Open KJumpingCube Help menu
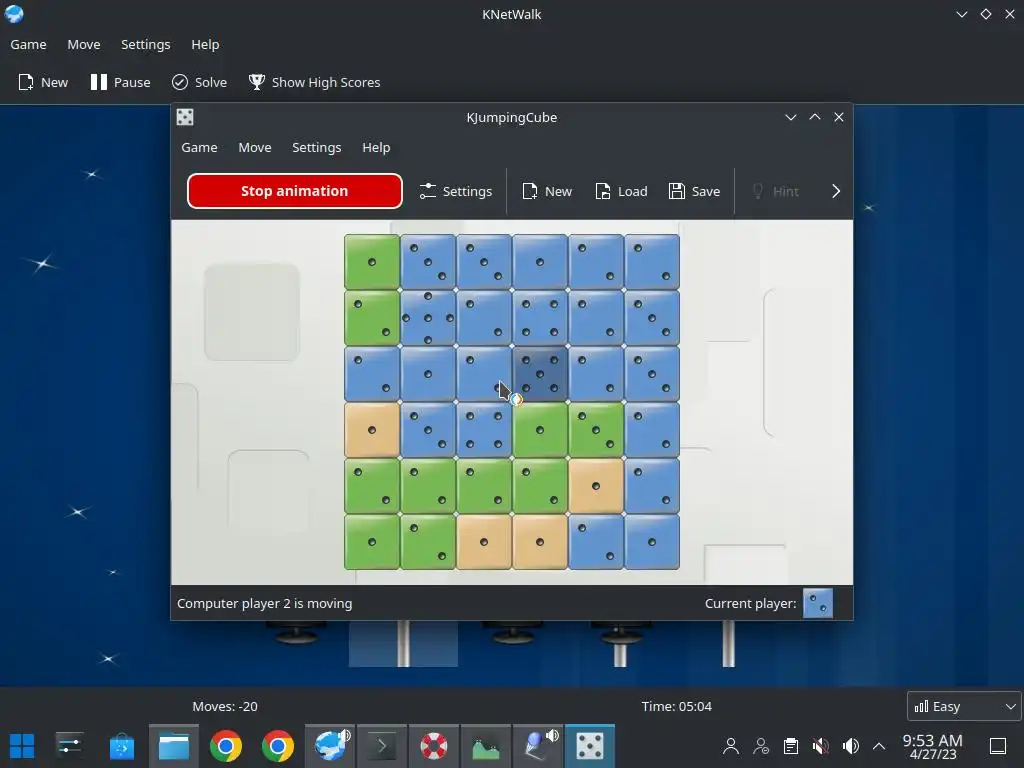Viewport: 1024px width, 768px height. (376, 148)
